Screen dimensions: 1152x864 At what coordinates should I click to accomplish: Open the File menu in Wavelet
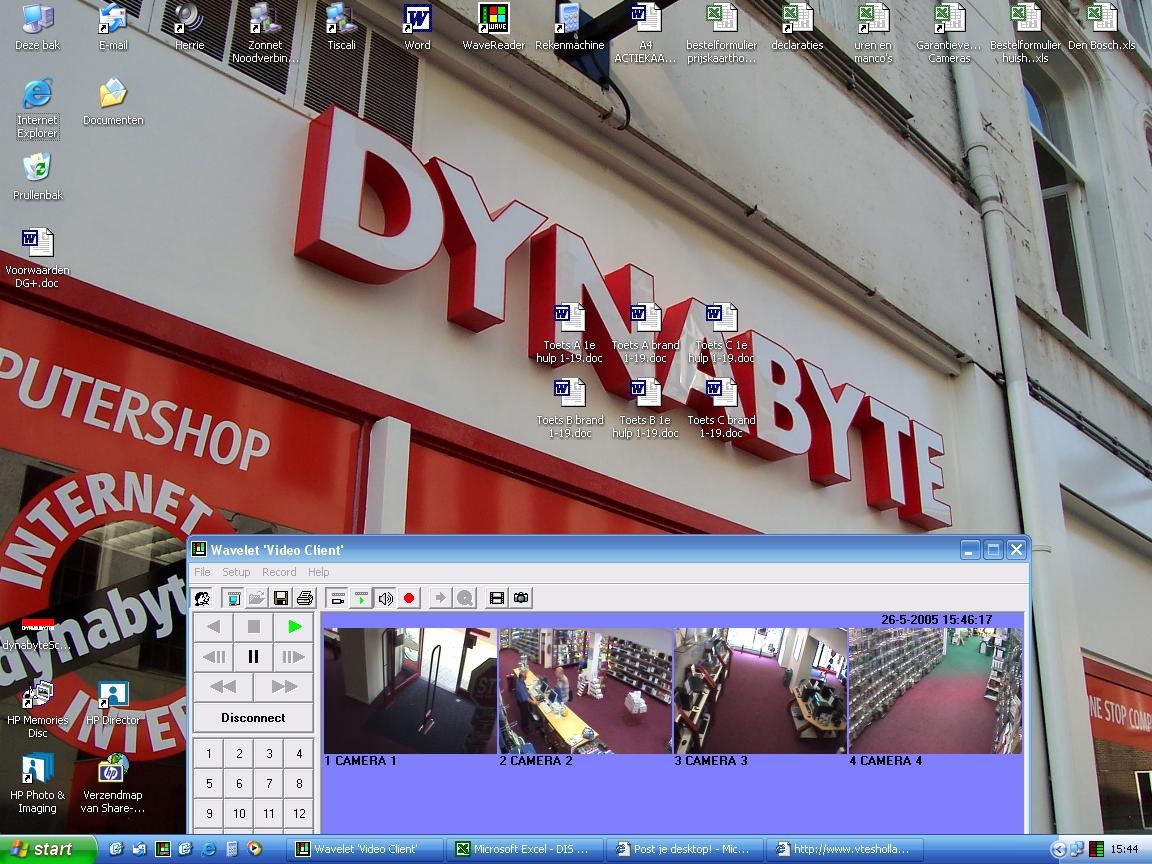tap(202, 572)
